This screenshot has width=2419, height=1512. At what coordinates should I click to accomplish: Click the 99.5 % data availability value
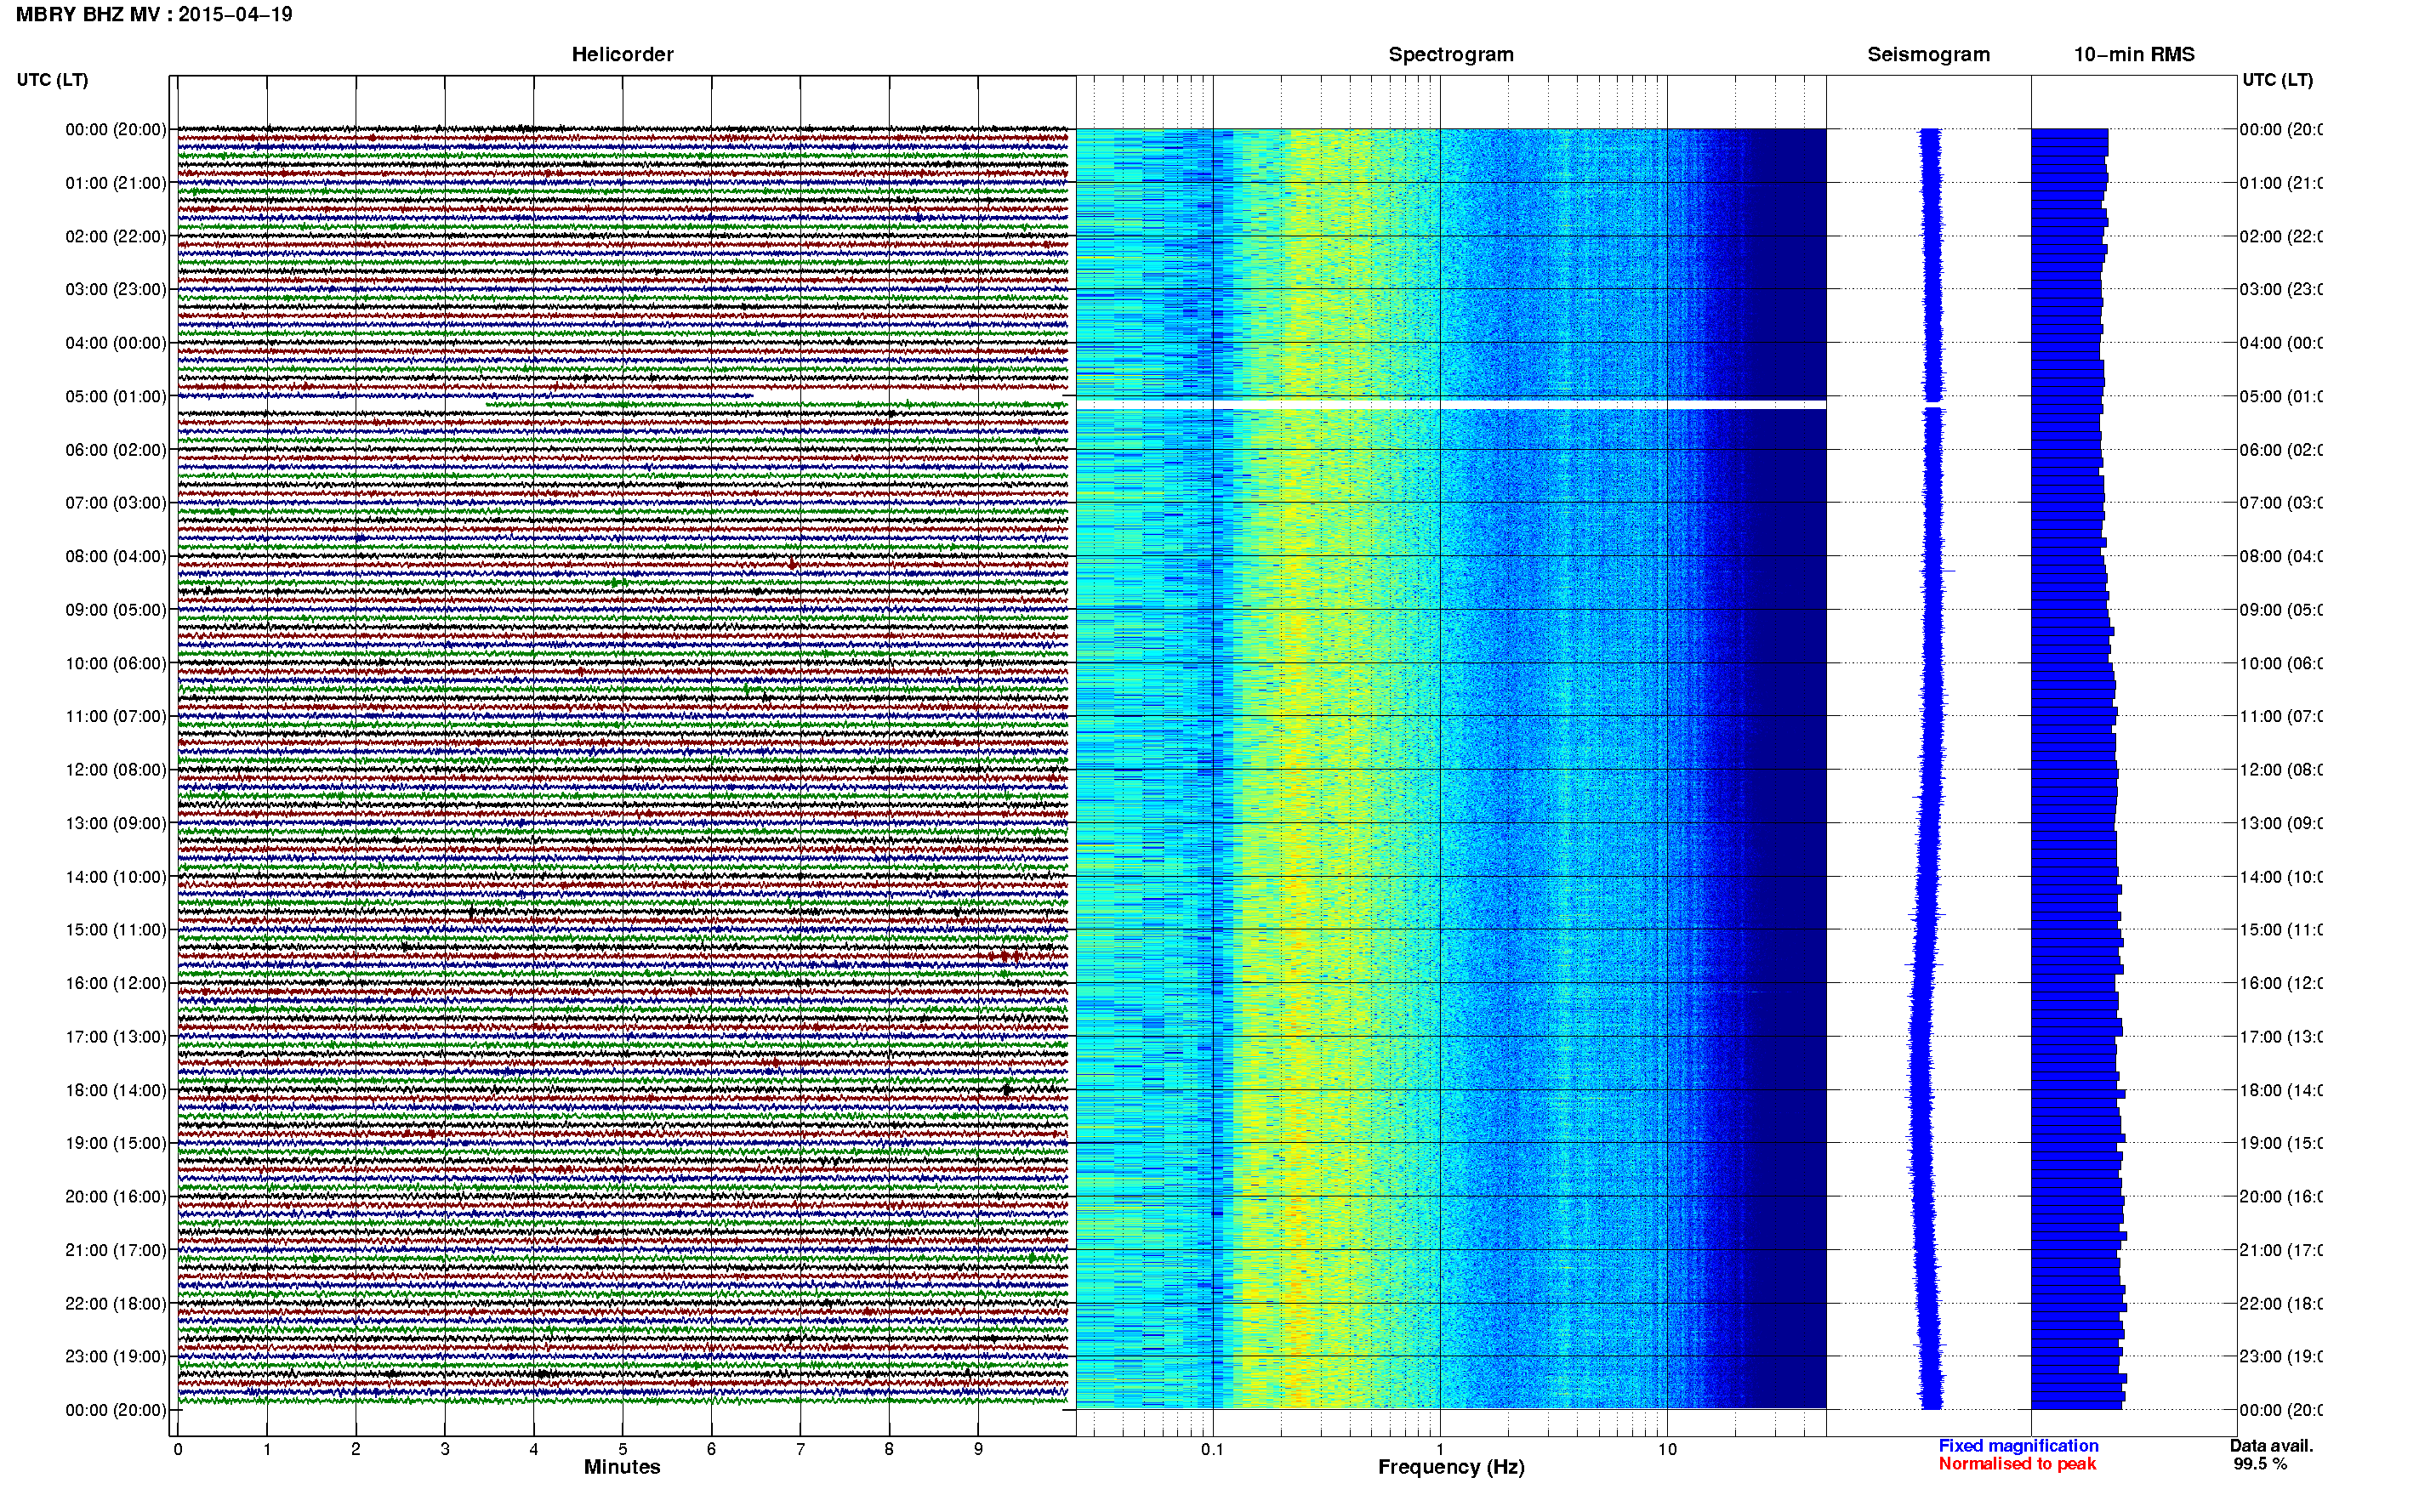pyautogui.click(x=2260, y=1464)
